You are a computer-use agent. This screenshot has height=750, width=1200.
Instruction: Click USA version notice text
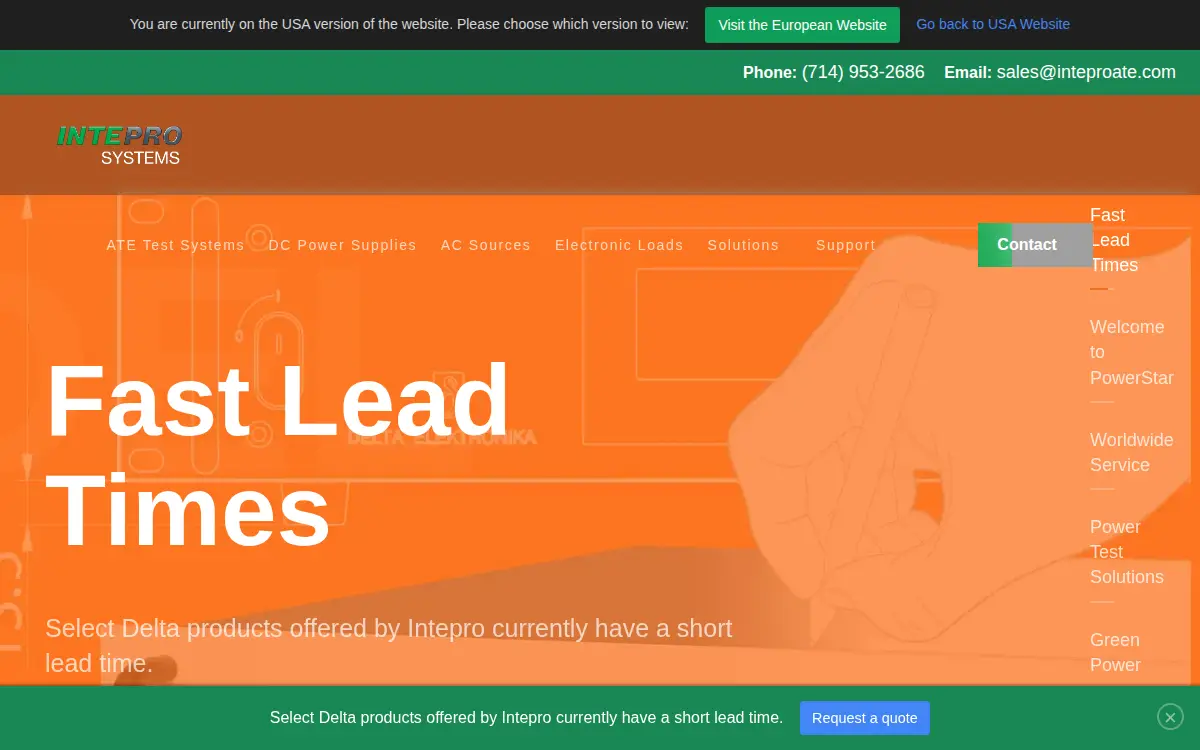[x=409, y=24]
